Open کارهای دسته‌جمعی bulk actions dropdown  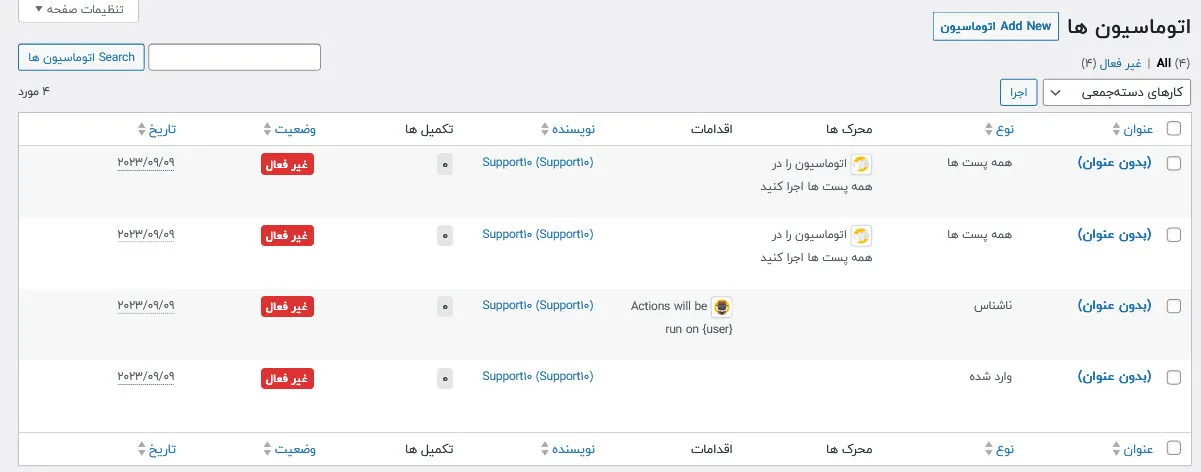click(1116, 93)
